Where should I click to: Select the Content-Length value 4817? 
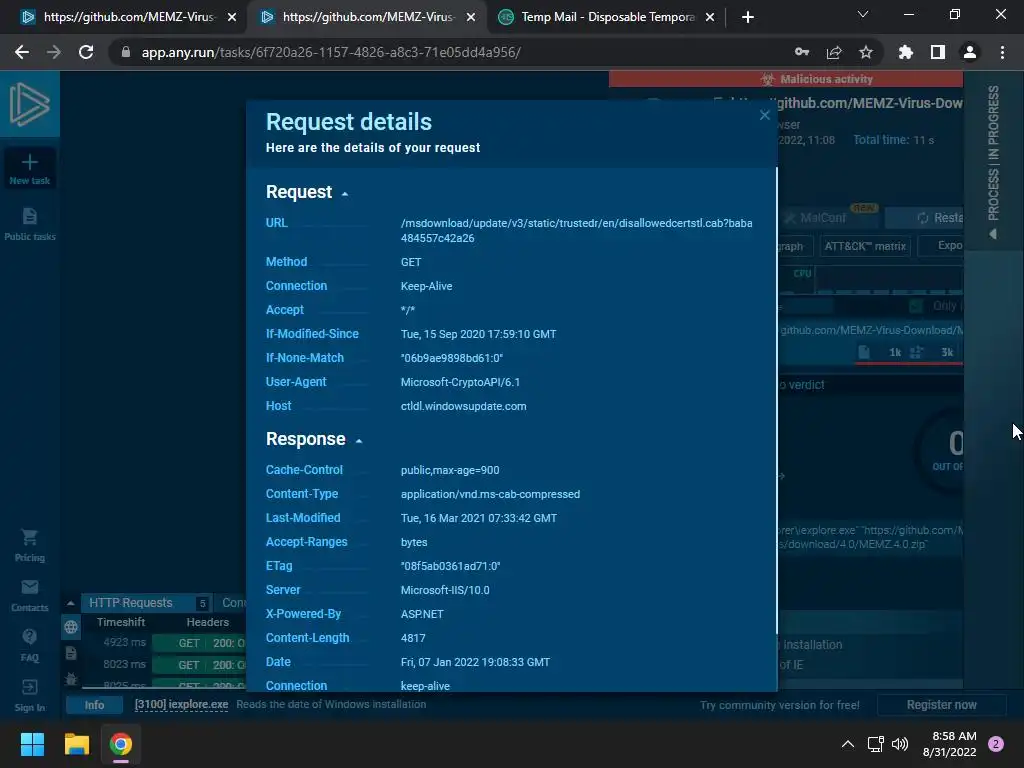[413, 638]
